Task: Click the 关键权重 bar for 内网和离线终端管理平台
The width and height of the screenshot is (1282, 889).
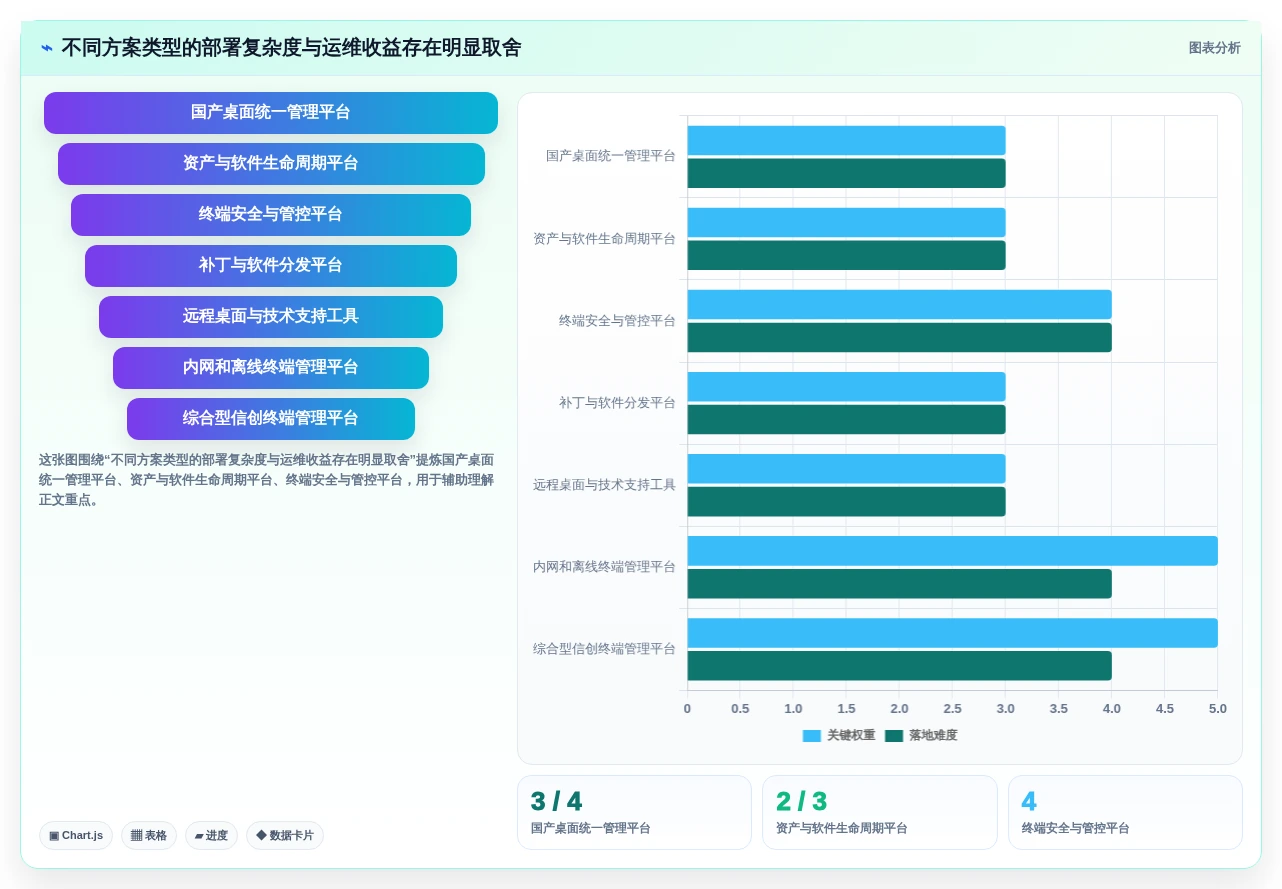Action: (952, 551)
